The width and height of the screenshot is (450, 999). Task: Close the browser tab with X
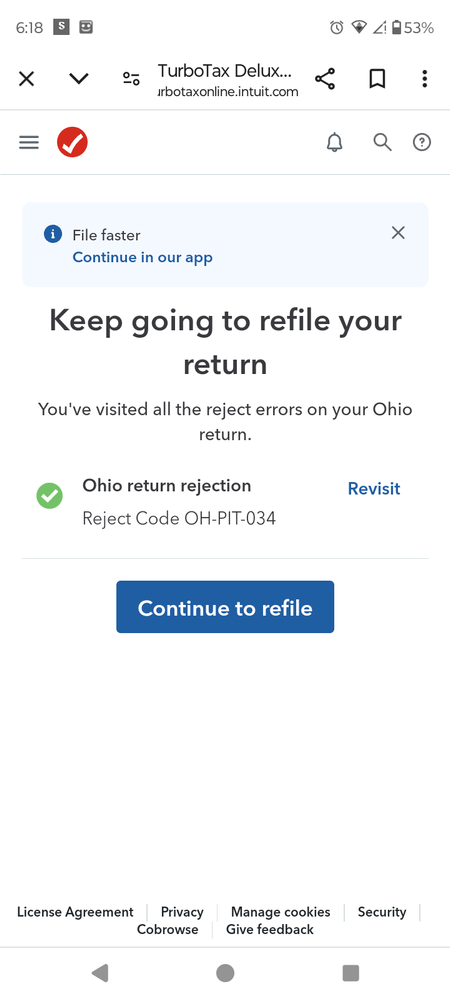(x=26, y=79)
